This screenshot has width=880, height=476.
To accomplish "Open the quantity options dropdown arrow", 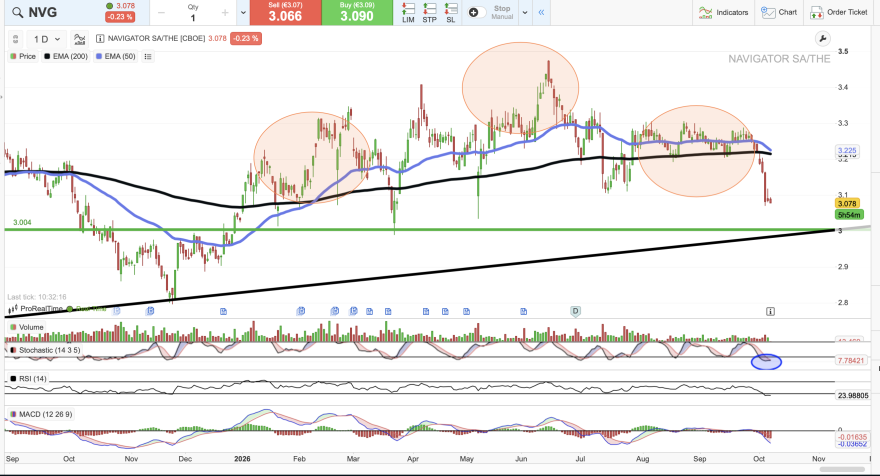I will click(x=243, y=13).
